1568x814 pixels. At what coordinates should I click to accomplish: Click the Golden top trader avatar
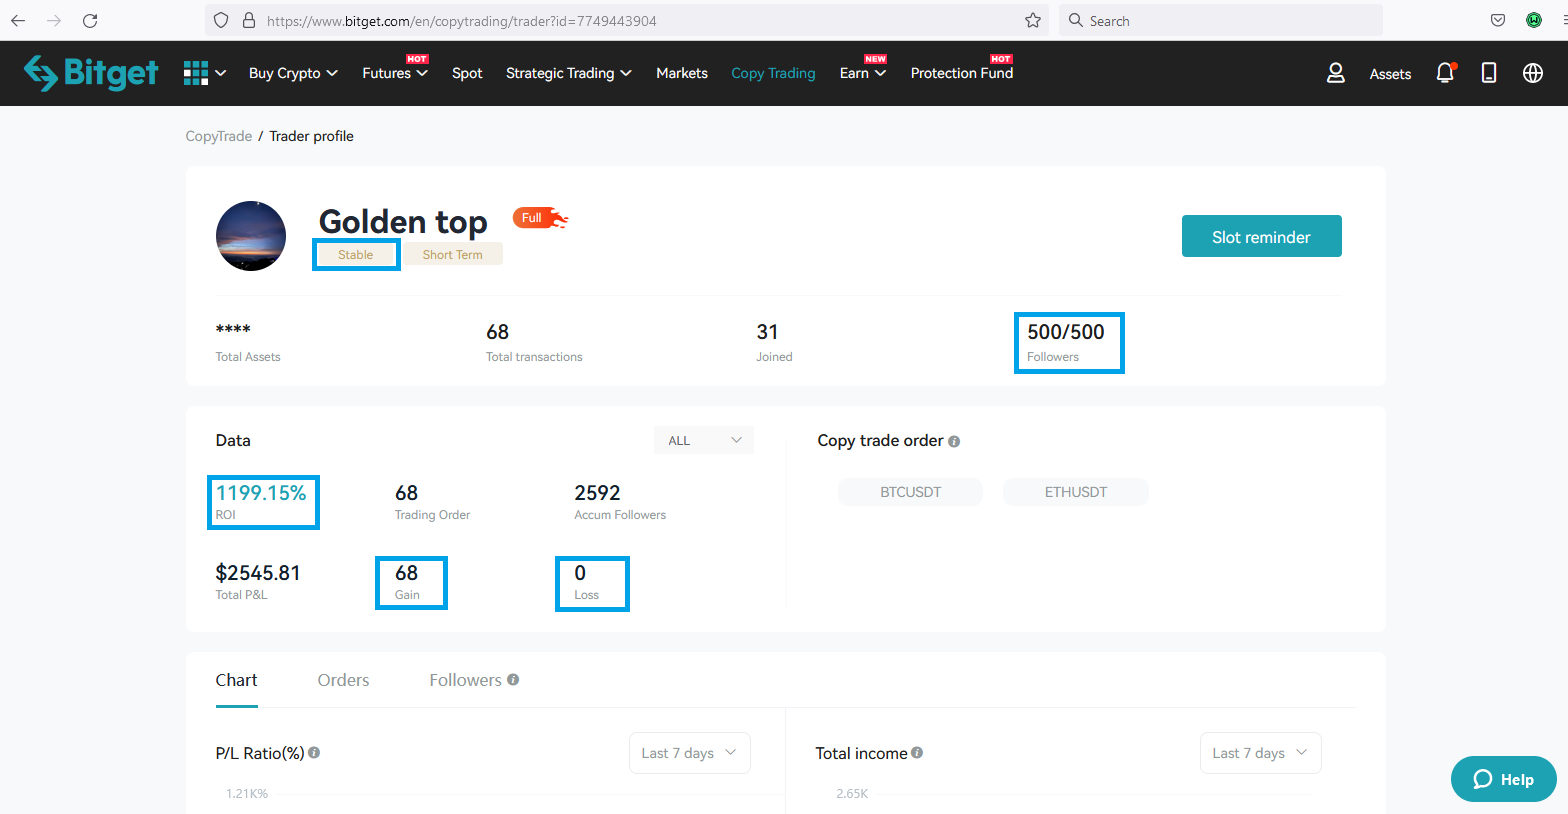251,236
